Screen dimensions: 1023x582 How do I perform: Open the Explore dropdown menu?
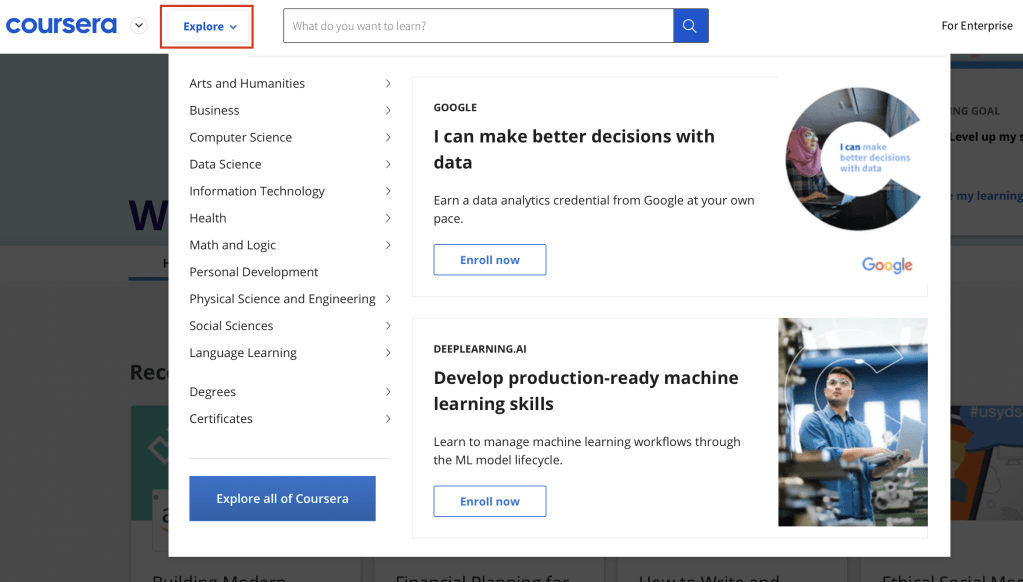tap(209, 27)
